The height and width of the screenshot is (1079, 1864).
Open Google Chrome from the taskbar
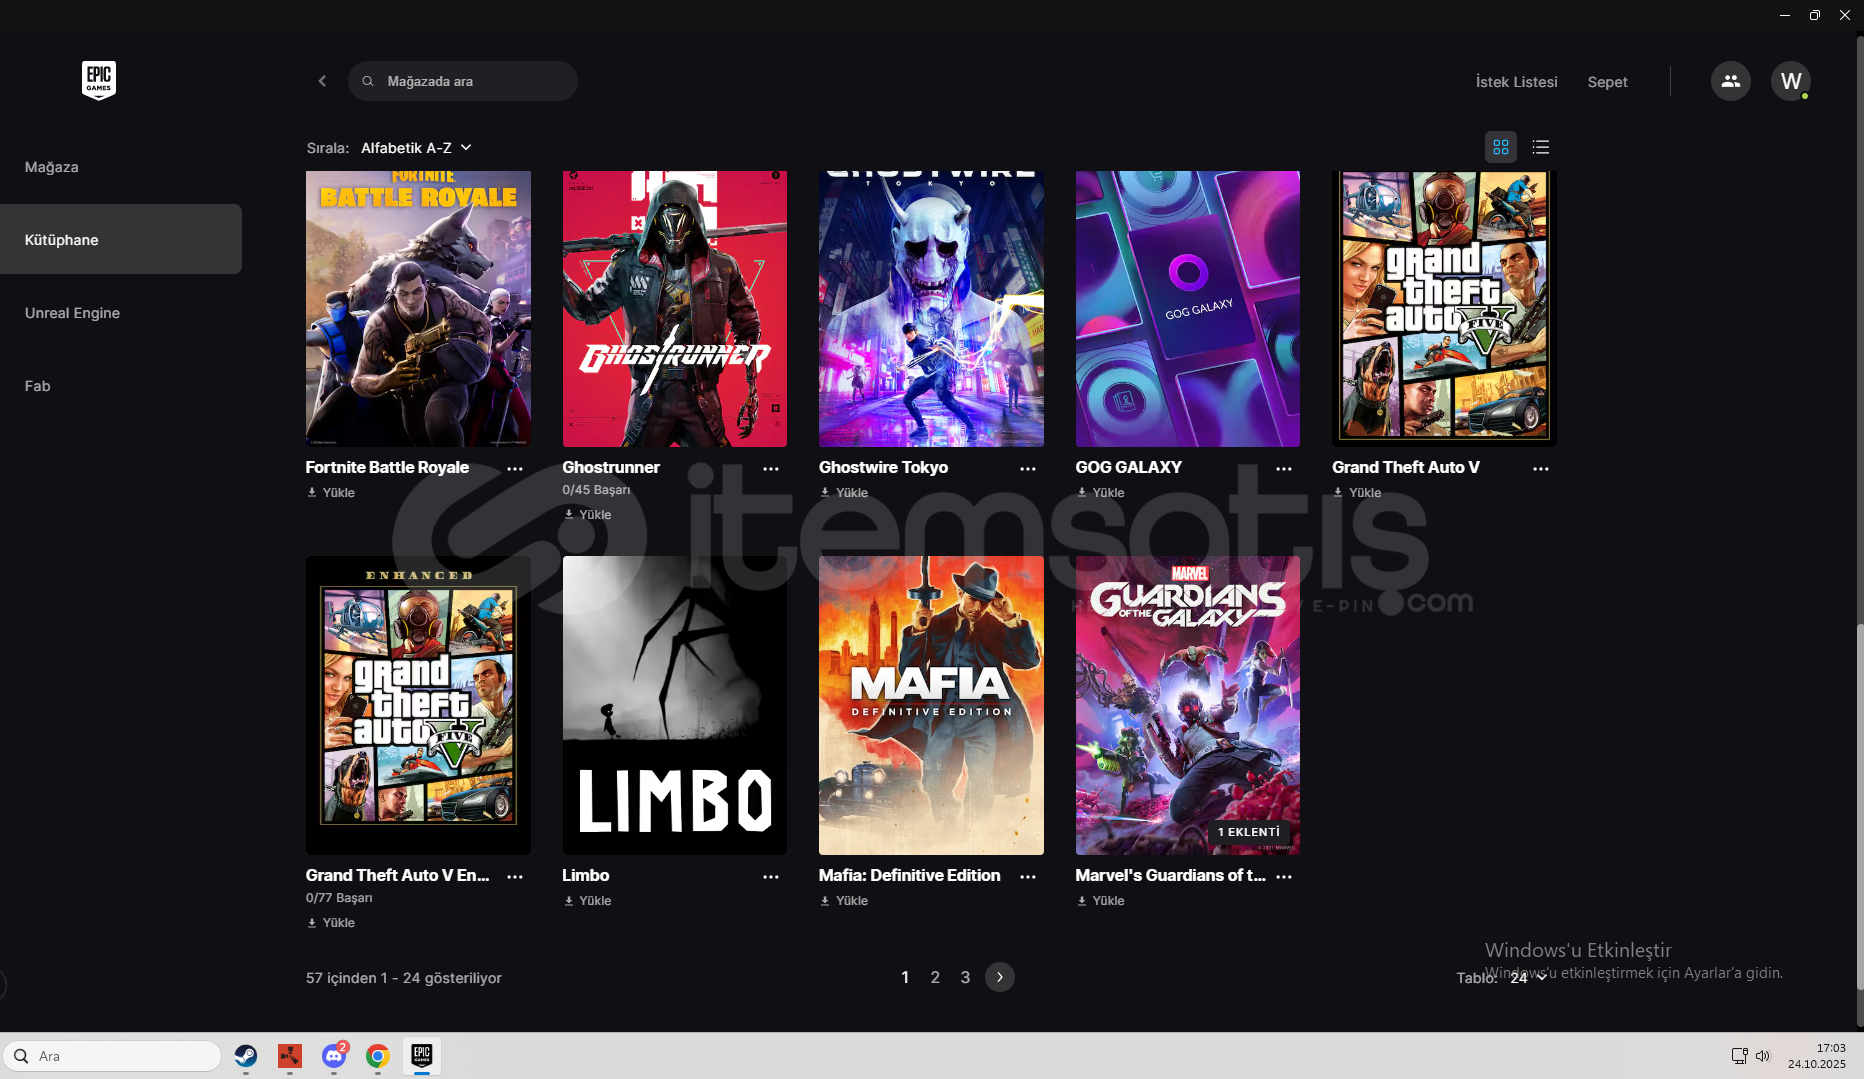click(378, 1056)
